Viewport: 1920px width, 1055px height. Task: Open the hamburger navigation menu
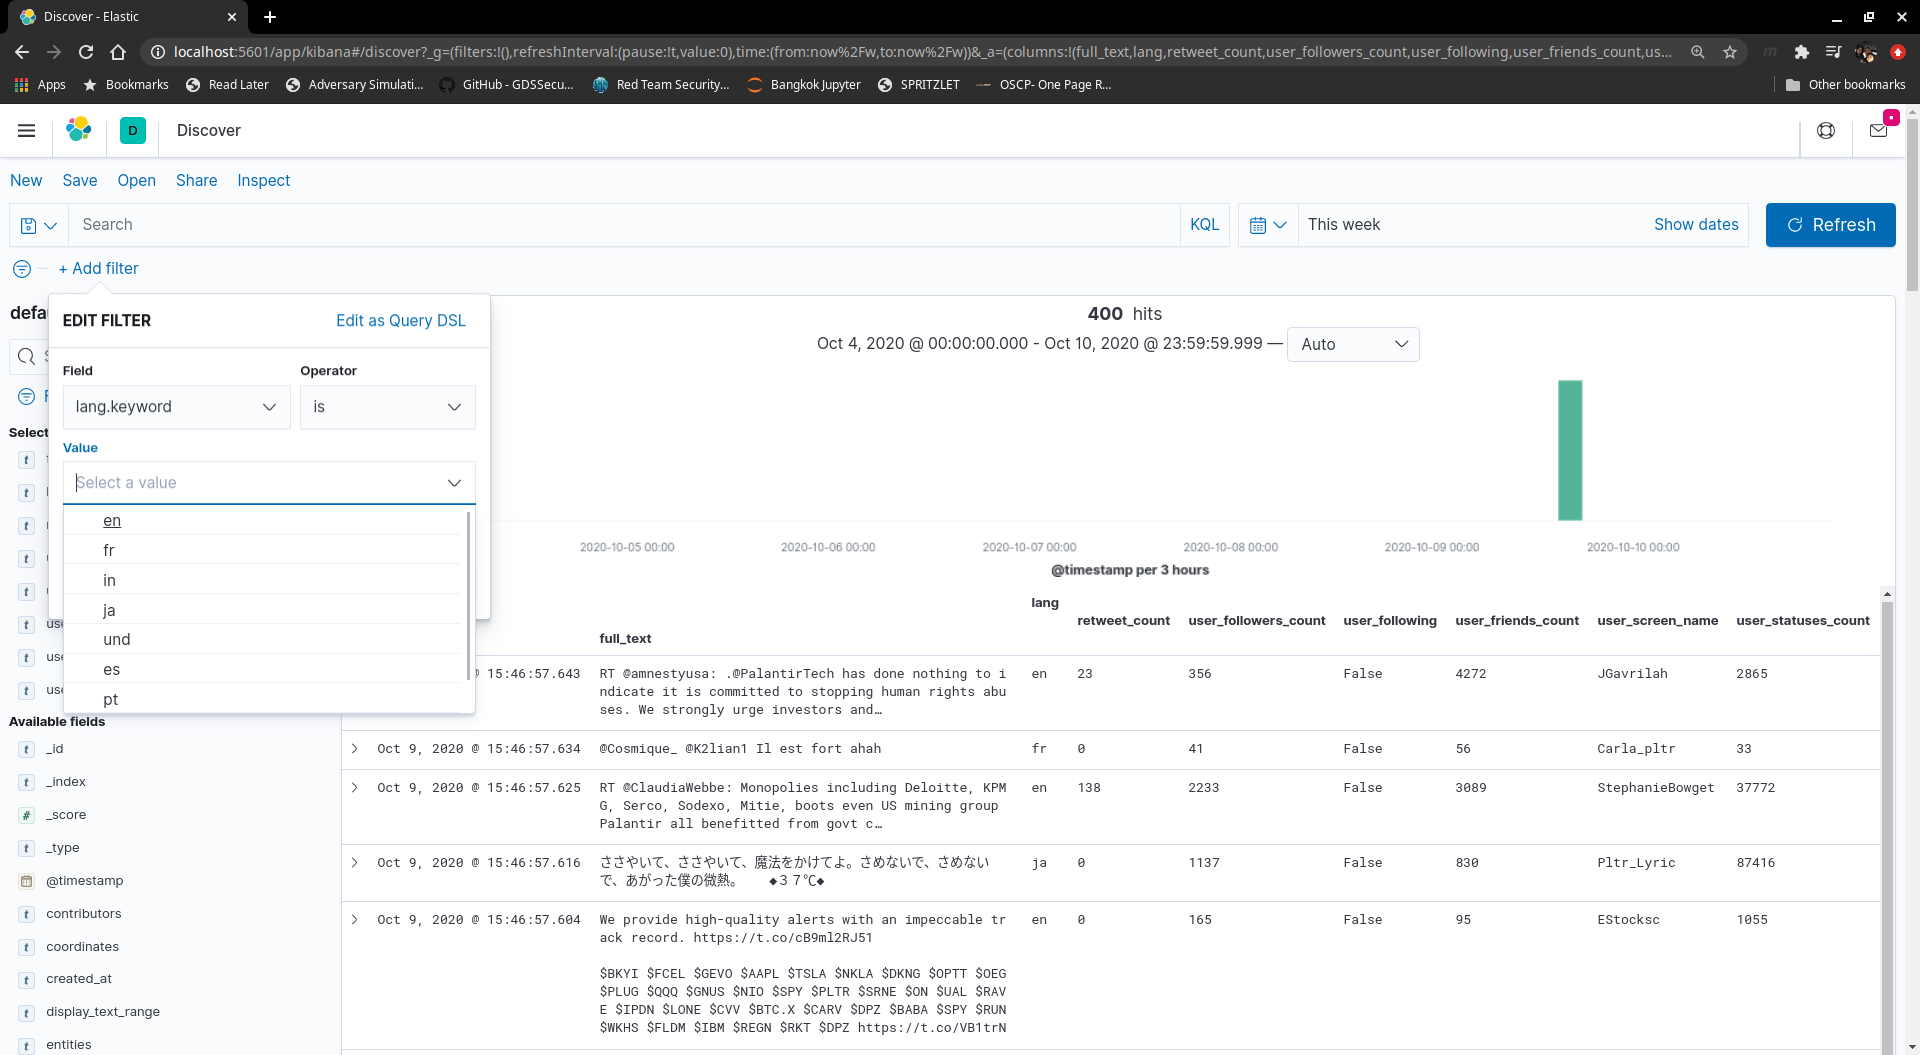[27, 130]
